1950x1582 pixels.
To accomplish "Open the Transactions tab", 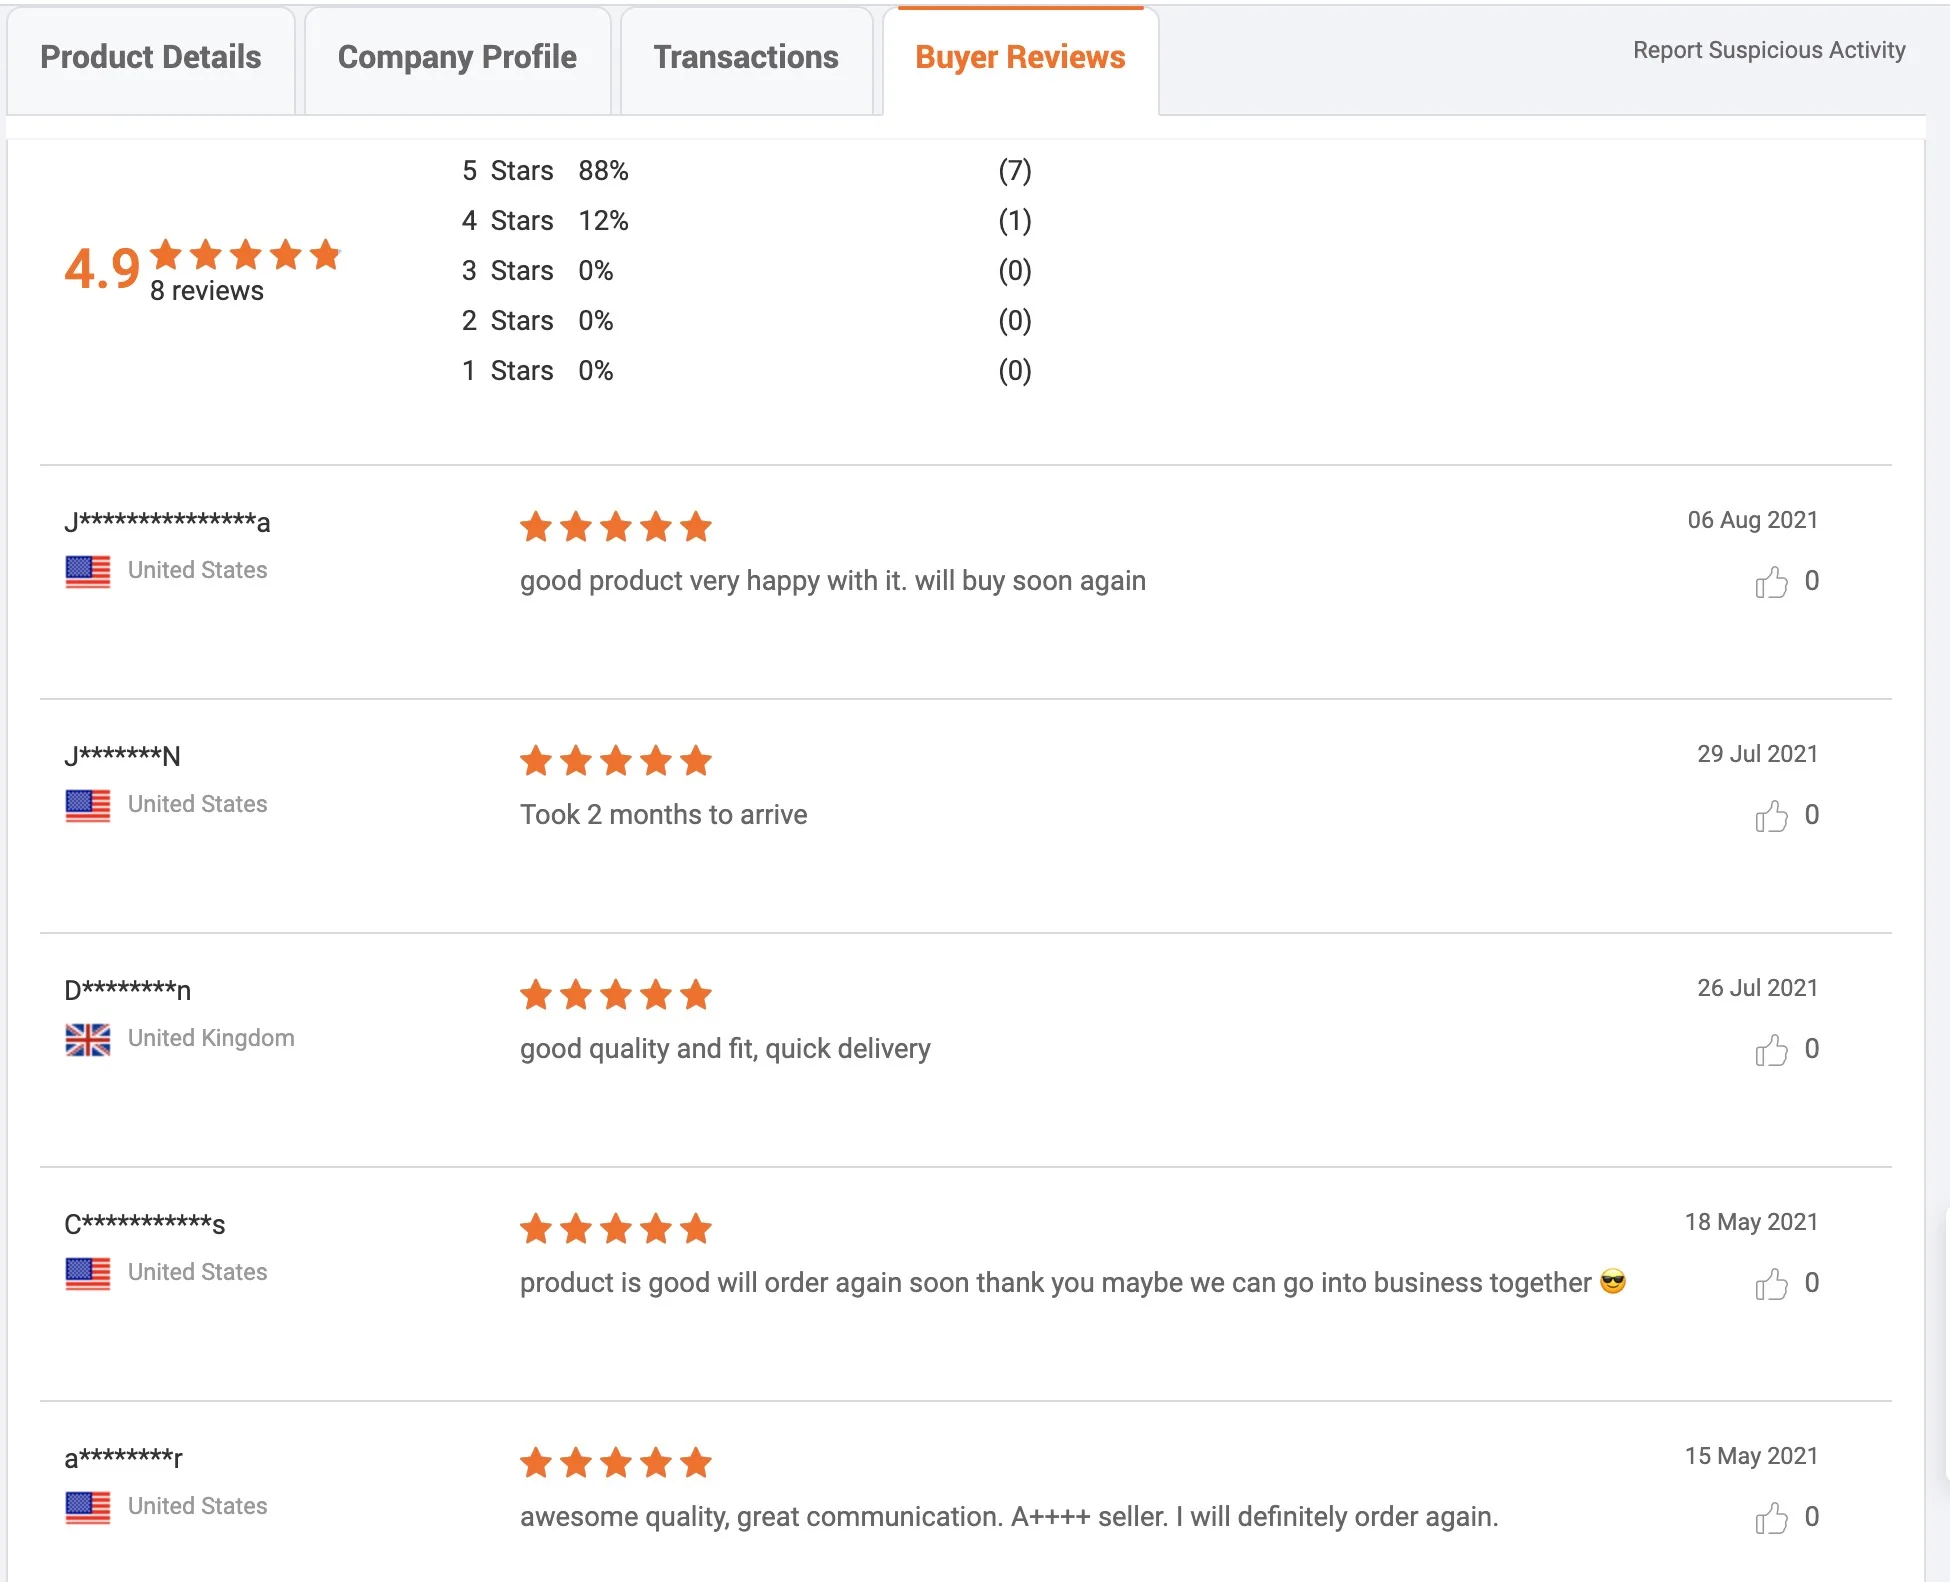I will tap(746, 58).
